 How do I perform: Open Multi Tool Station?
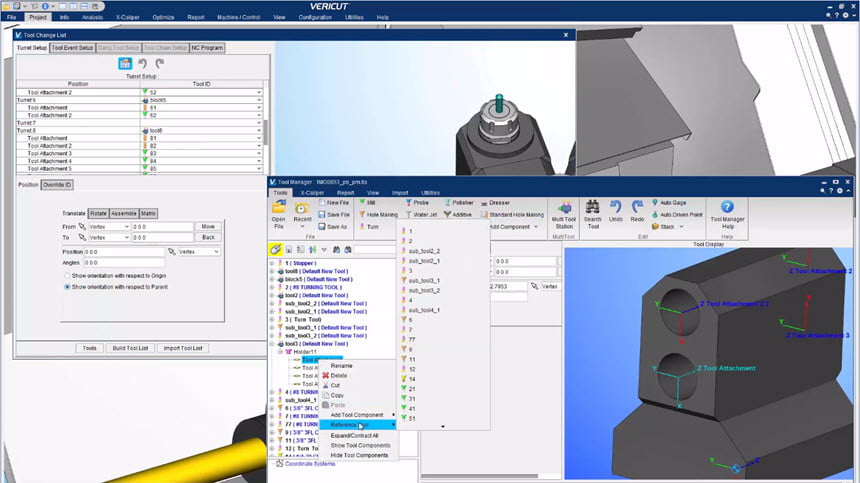[564, 214]
